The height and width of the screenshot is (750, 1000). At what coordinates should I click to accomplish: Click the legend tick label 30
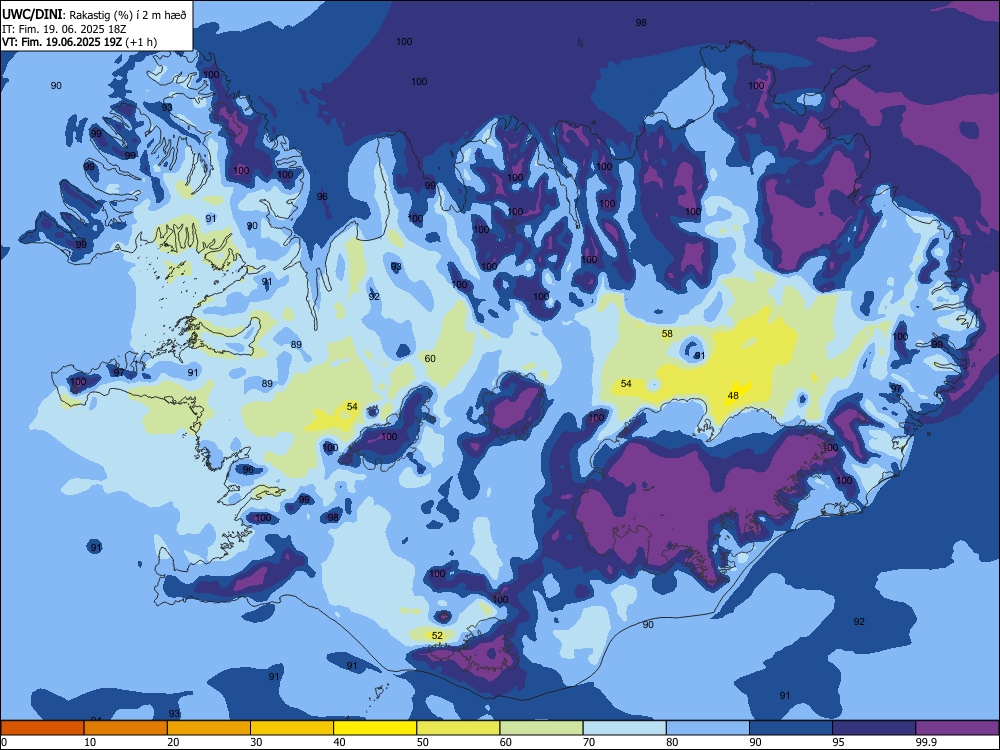tap(256, 742)
